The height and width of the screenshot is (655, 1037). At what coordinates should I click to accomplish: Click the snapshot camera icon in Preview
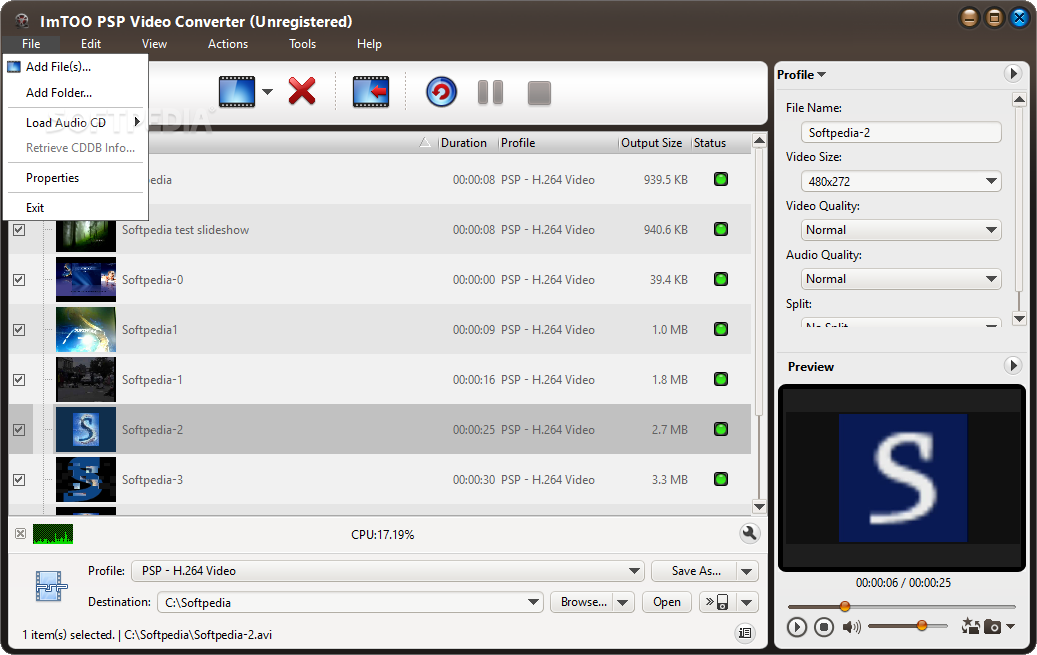(x=992, y=626)
